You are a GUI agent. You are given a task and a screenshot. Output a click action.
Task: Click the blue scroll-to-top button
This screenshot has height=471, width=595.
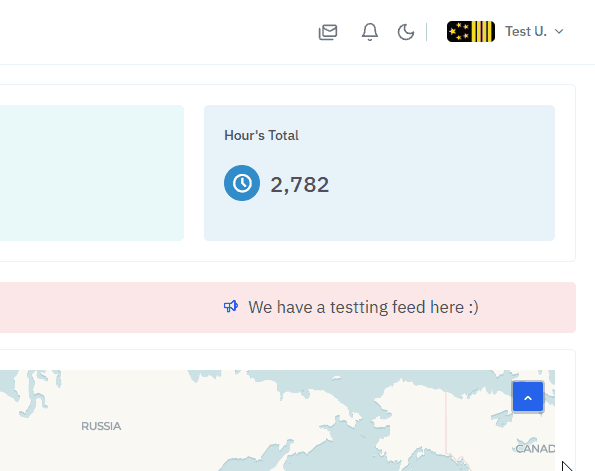(528, 397)
